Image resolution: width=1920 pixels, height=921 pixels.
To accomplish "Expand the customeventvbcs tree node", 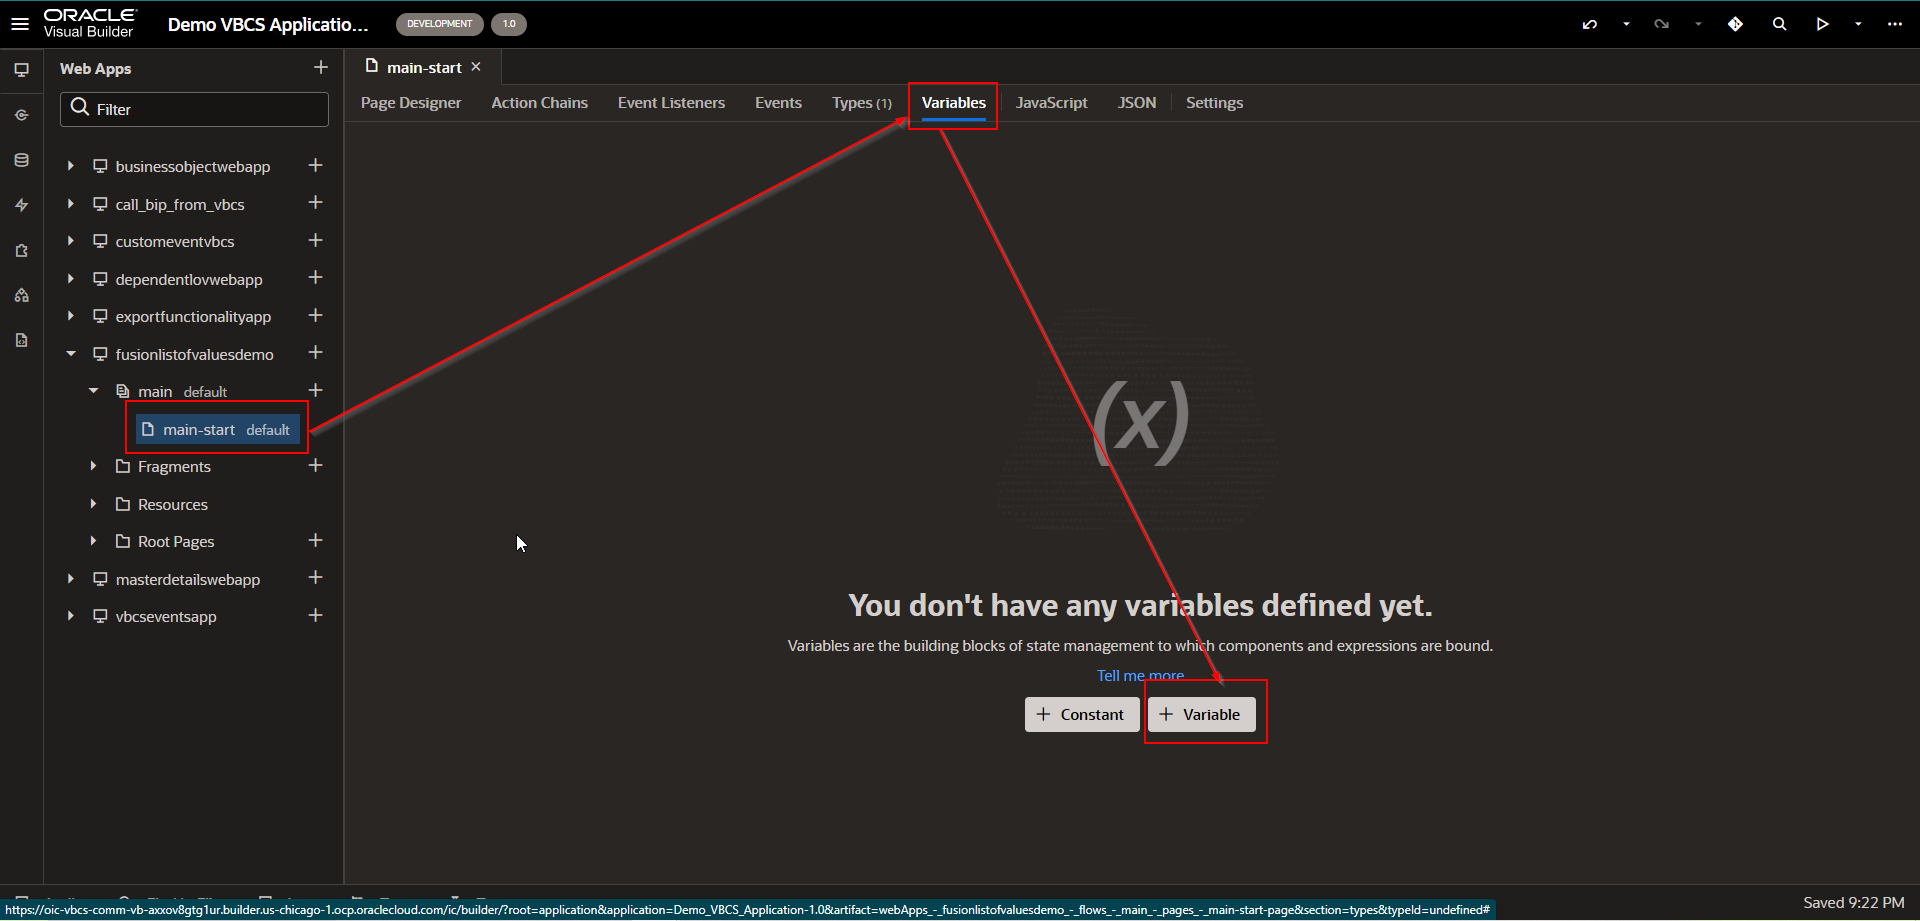I will [x=70, y=241].
